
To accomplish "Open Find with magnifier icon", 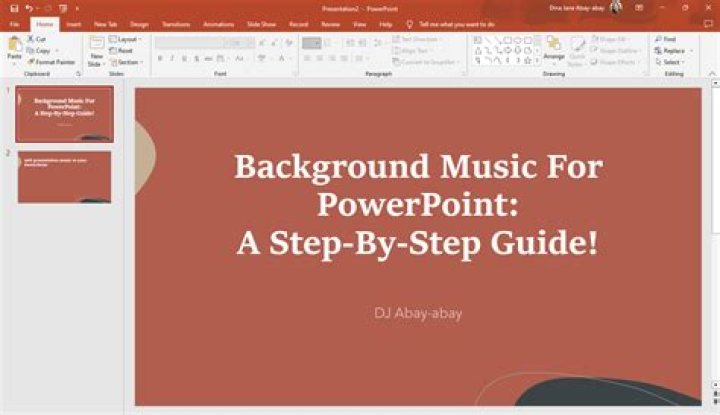I will point(658,39).
